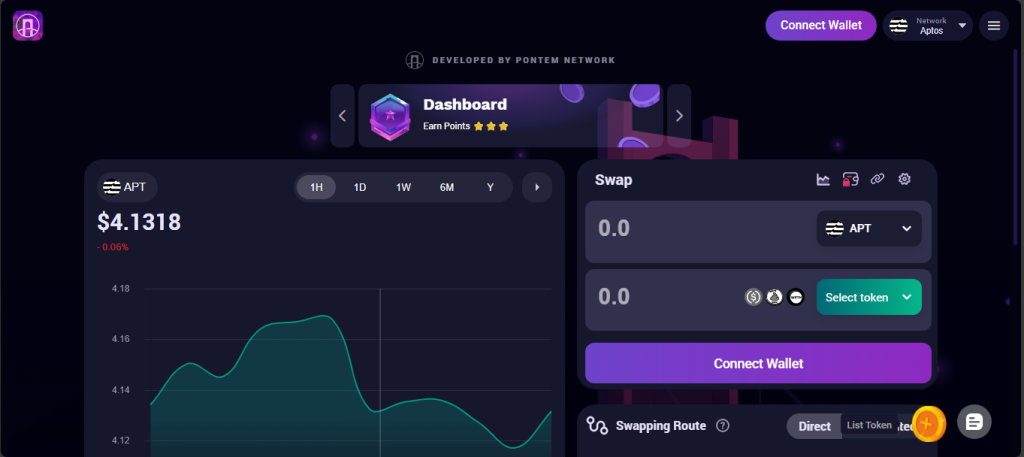The width and height of the screenshot is (1024, 457).
Task: Switch chart to 1D timeframe
Action: click(x=360, y=187)
